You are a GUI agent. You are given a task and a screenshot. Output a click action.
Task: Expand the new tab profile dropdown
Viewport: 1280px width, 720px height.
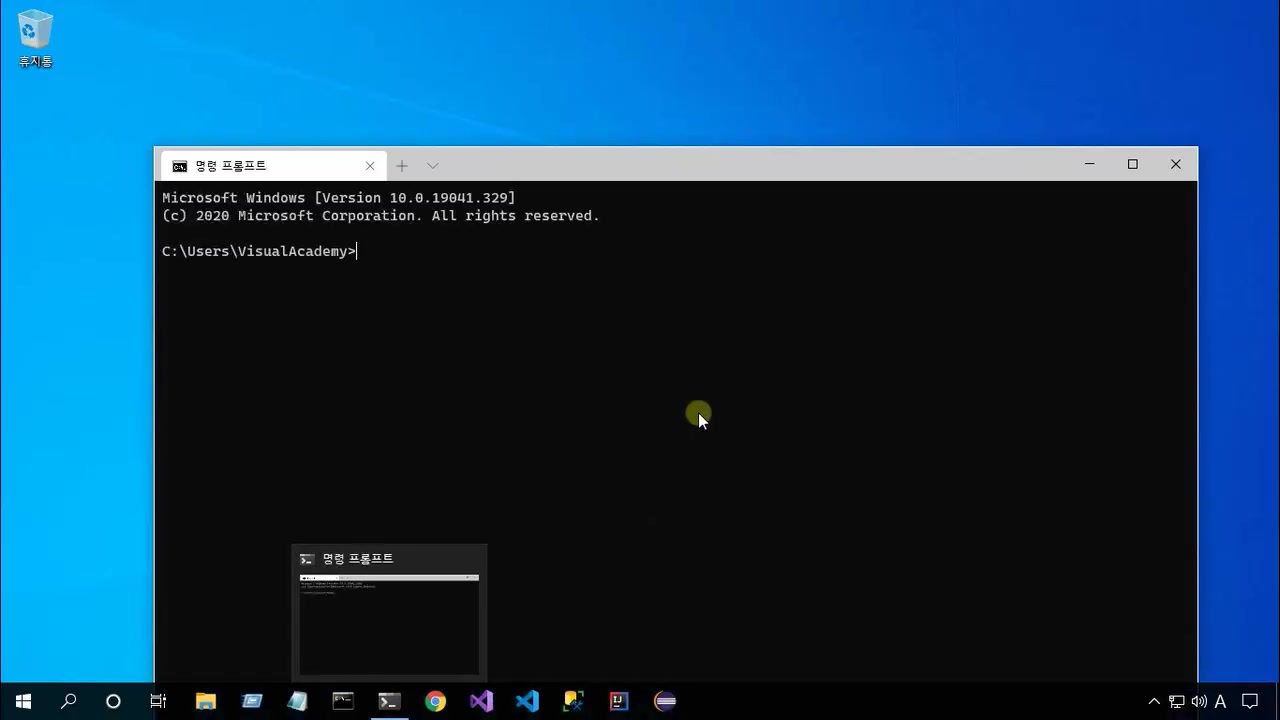(432, 166)
